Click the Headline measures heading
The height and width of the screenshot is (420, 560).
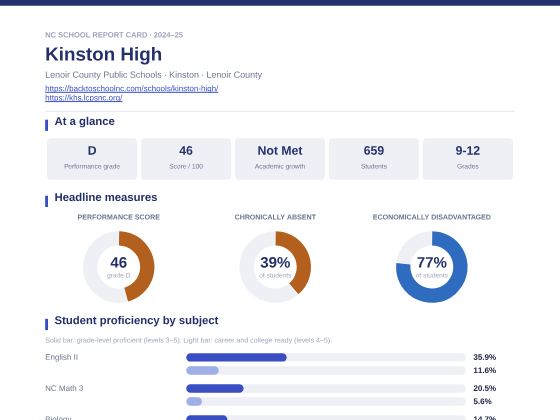pyautogui.click(x=106, y=198)
